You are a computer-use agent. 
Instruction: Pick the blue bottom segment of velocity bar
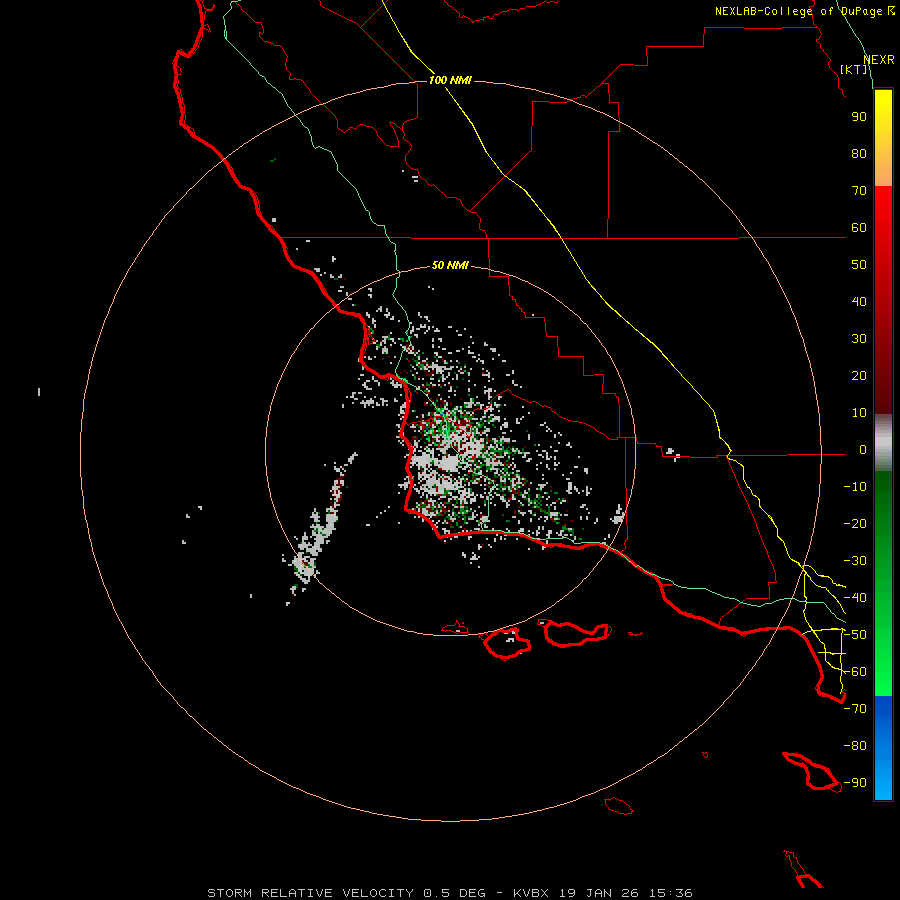point(883,748)
